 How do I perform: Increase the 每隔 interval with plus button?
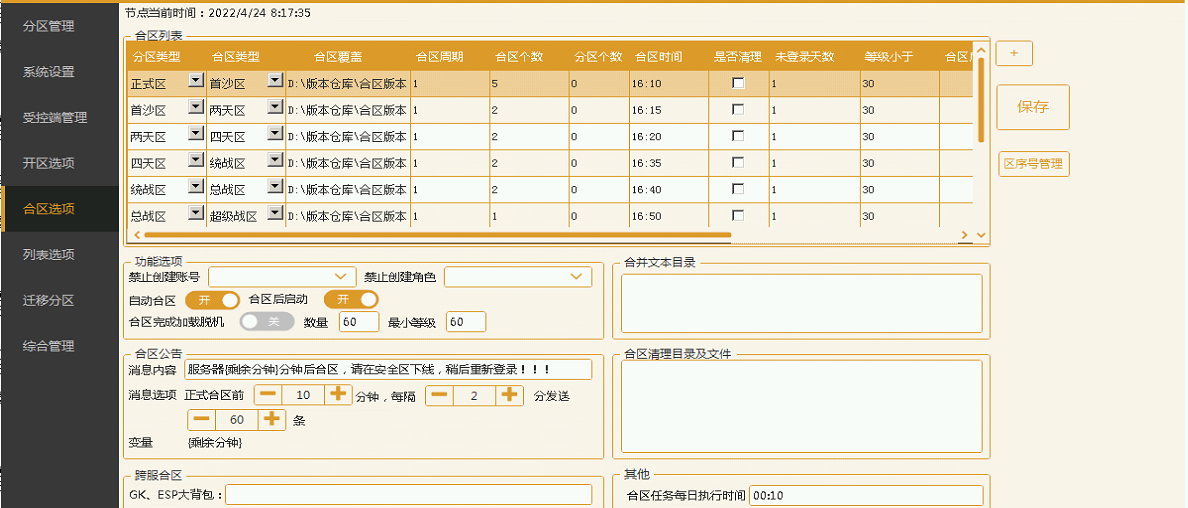[x=510, y=395]
